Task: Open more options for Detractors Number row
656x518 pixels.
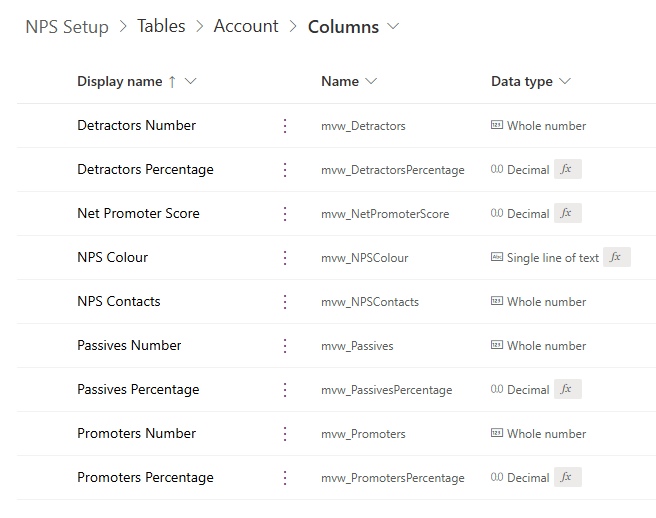Action: [285, 126]
